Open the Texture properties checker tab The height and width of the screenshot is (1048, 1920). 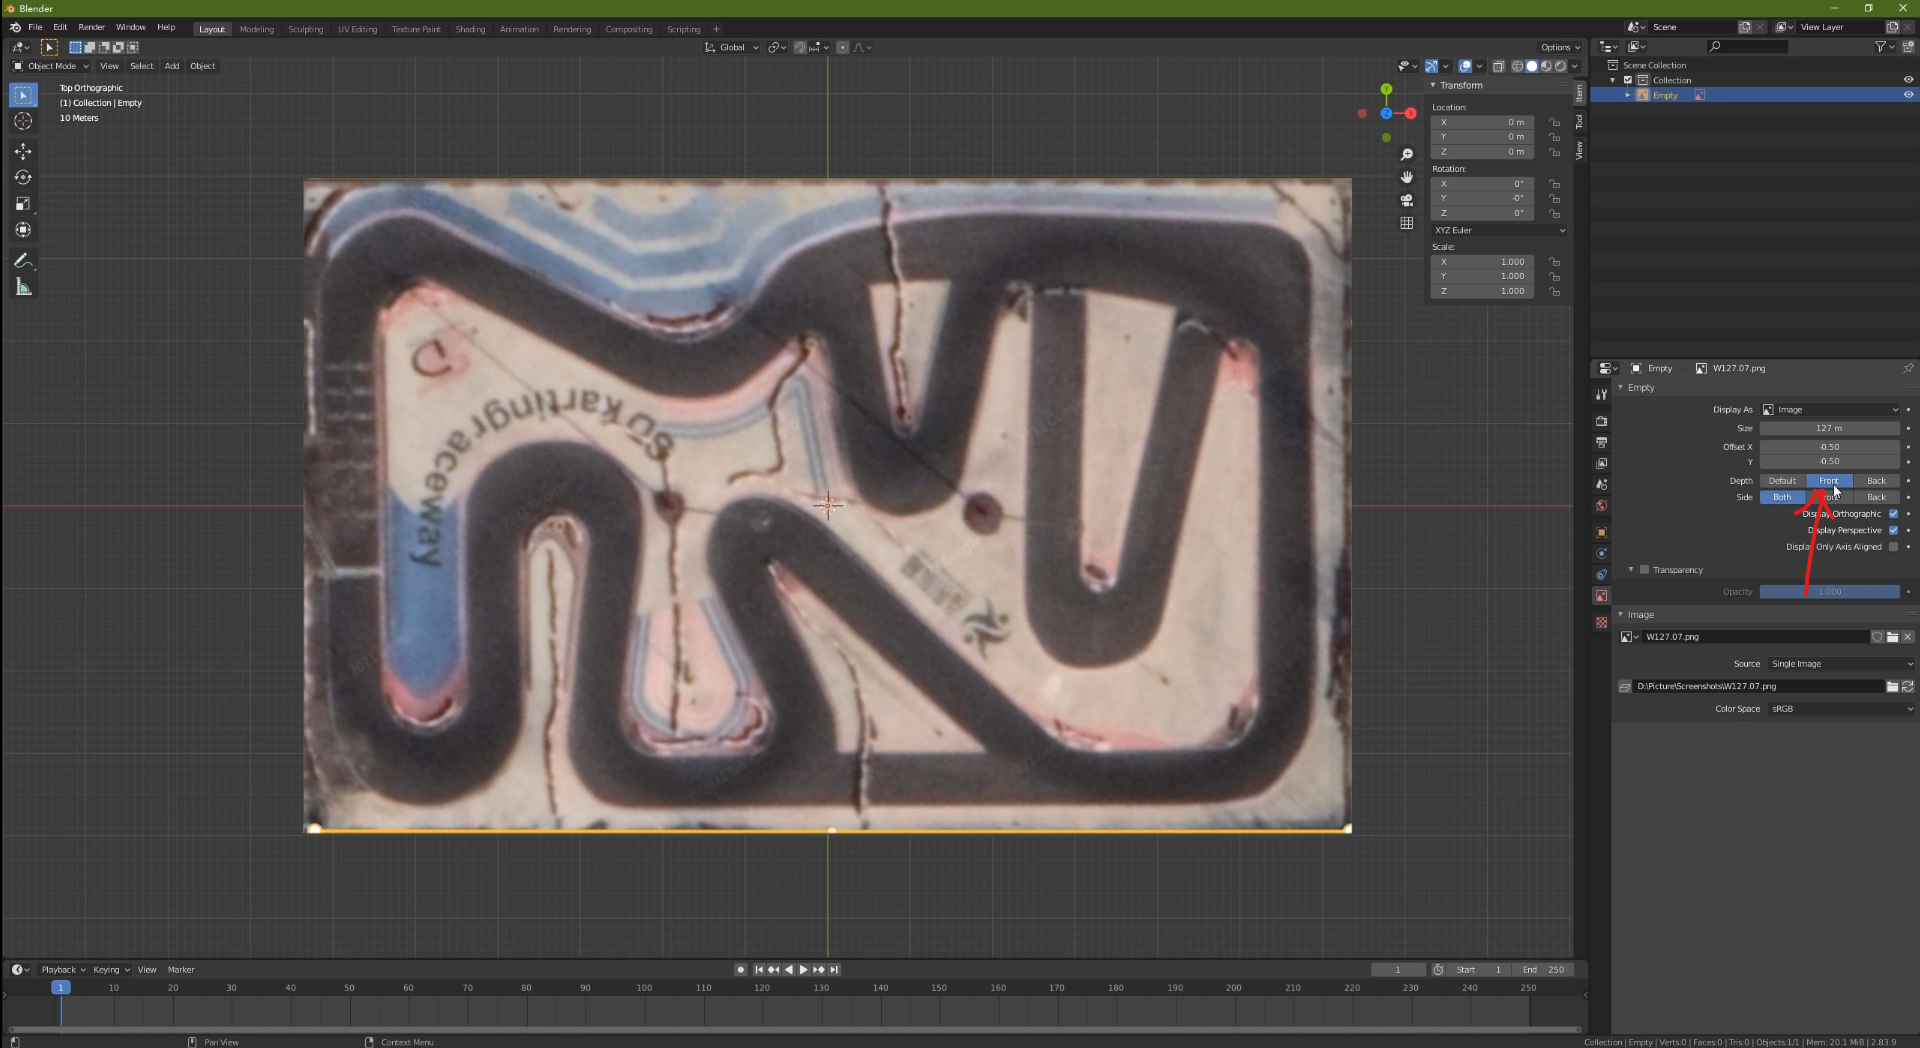[x=1601, y=622]
